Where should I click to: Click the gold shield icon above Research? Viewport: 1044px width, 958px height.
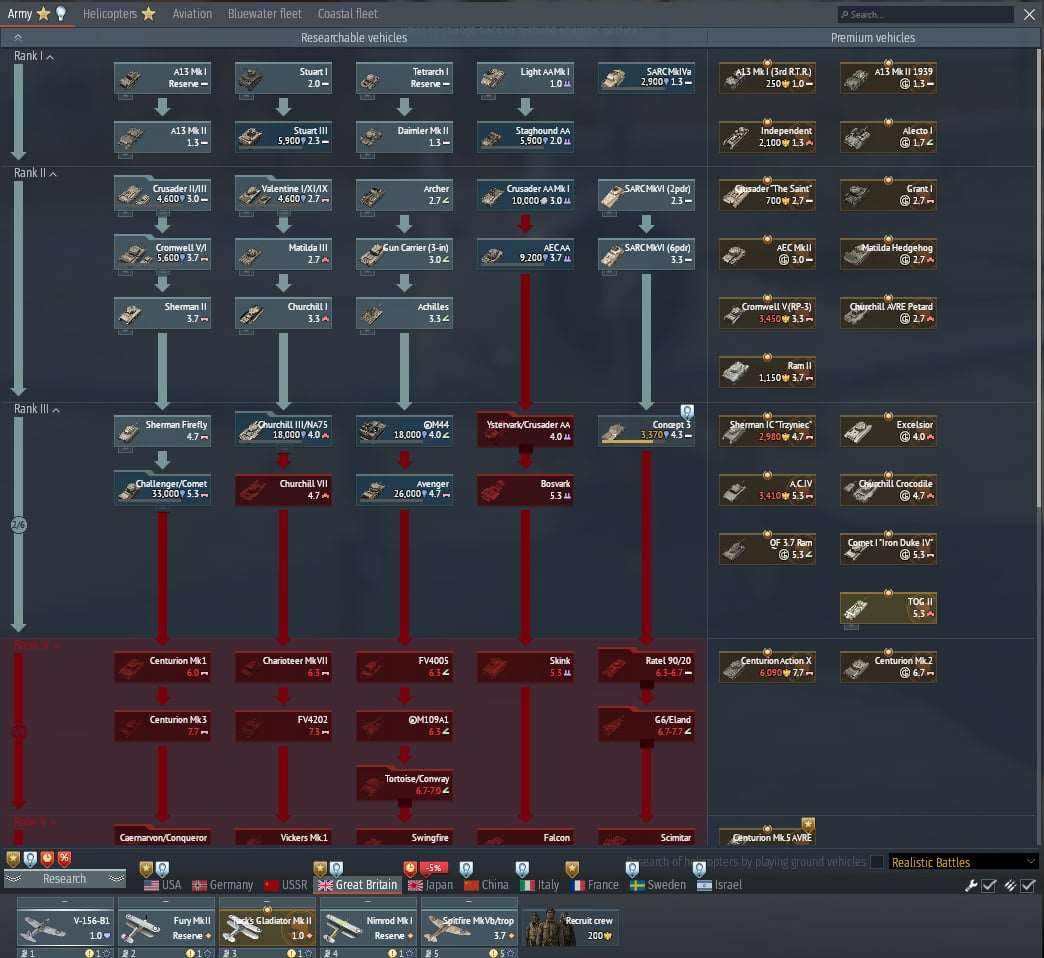coord(13,859)
